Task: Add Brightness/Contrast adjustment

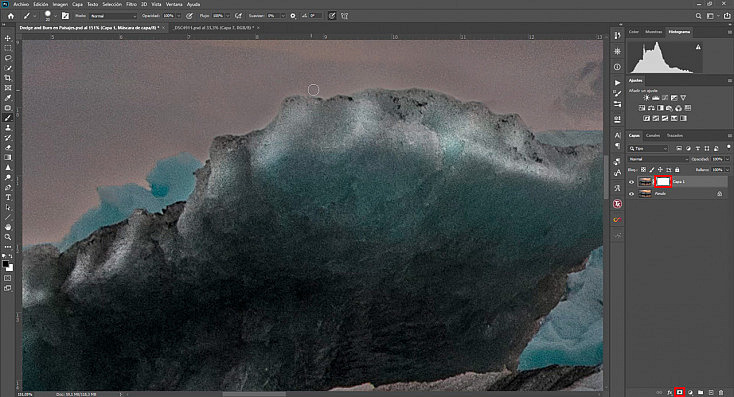Action: [x=646, y=98]
